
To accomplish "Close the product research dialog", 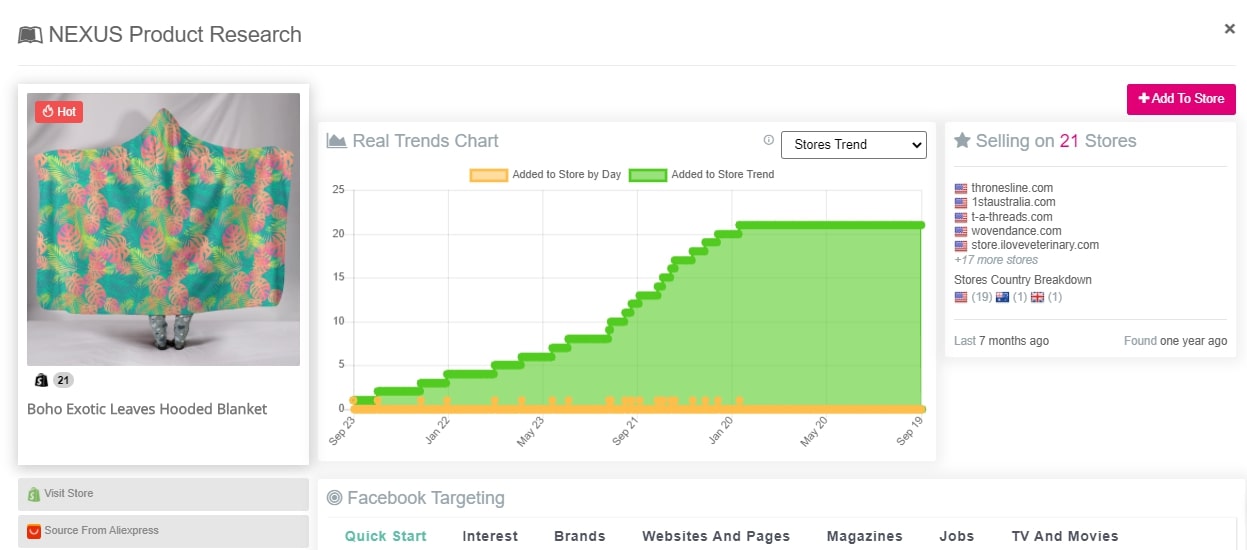I will tap(1229, 29).
